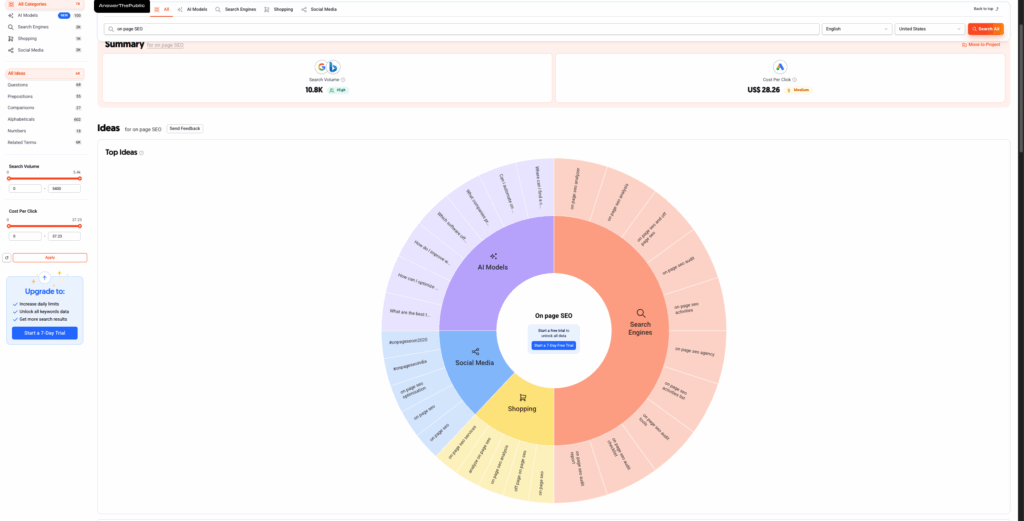
Task: Click the Search Volume maximum field showing 5400
Action: 64,189
